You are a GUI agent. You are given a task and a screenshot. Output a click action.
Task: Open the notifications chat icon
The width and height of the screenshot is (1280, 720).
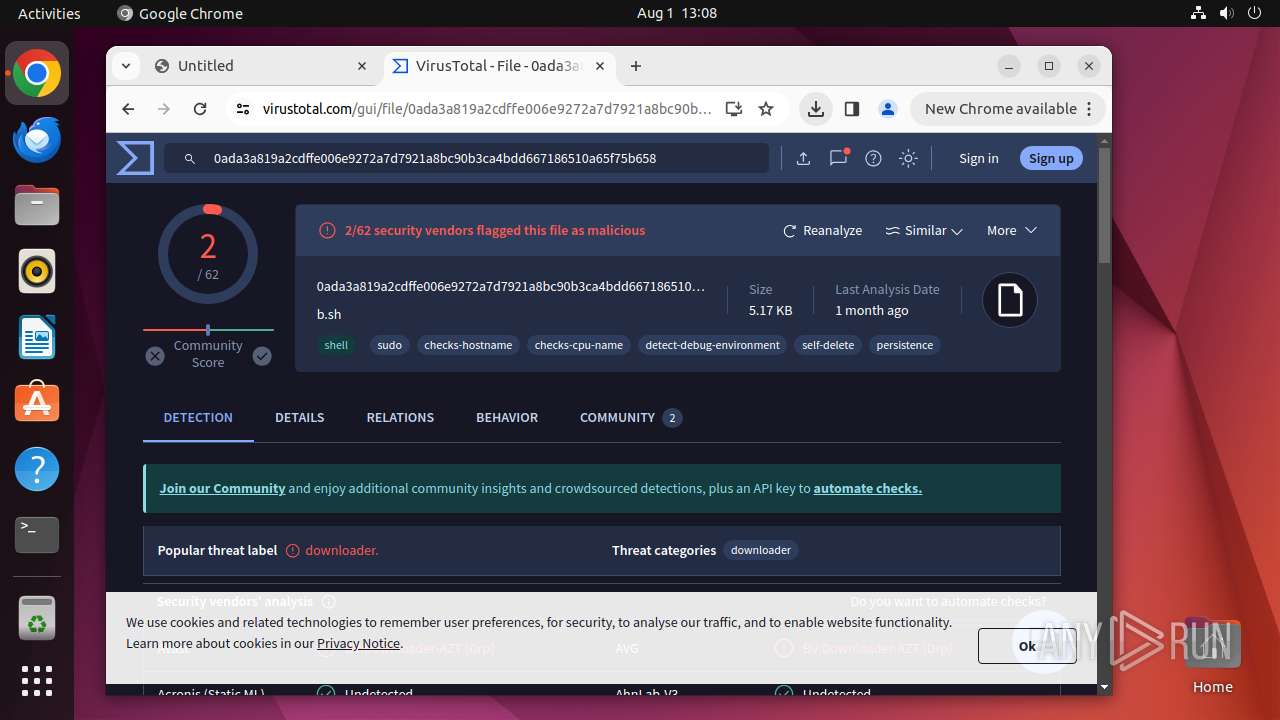click(x=838, y=158)
